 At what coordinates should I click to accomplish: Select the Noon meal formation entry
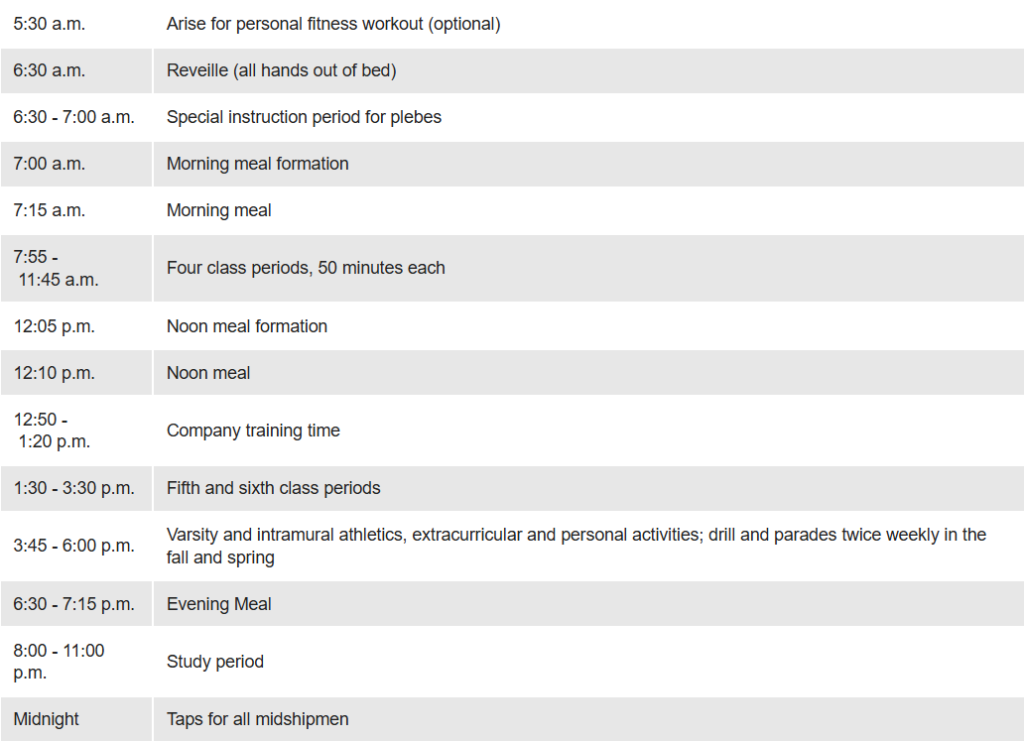[247, 326]
